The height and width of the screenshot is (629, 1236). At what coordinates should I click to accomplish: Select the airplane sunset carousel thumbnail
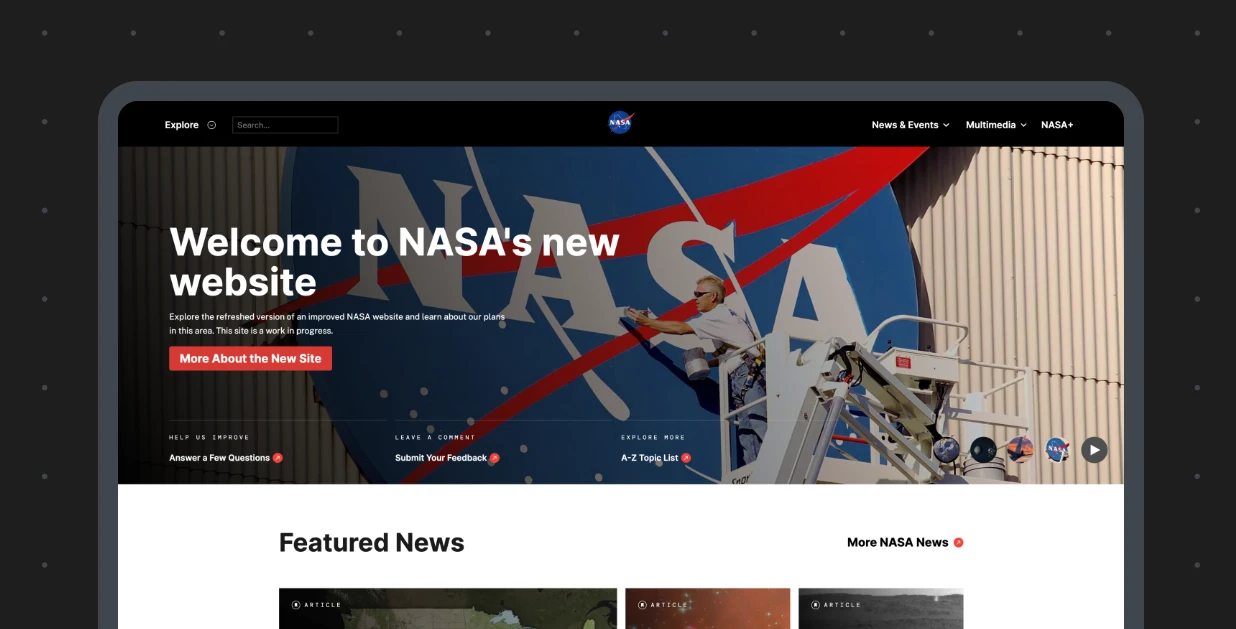(1020, 450)
